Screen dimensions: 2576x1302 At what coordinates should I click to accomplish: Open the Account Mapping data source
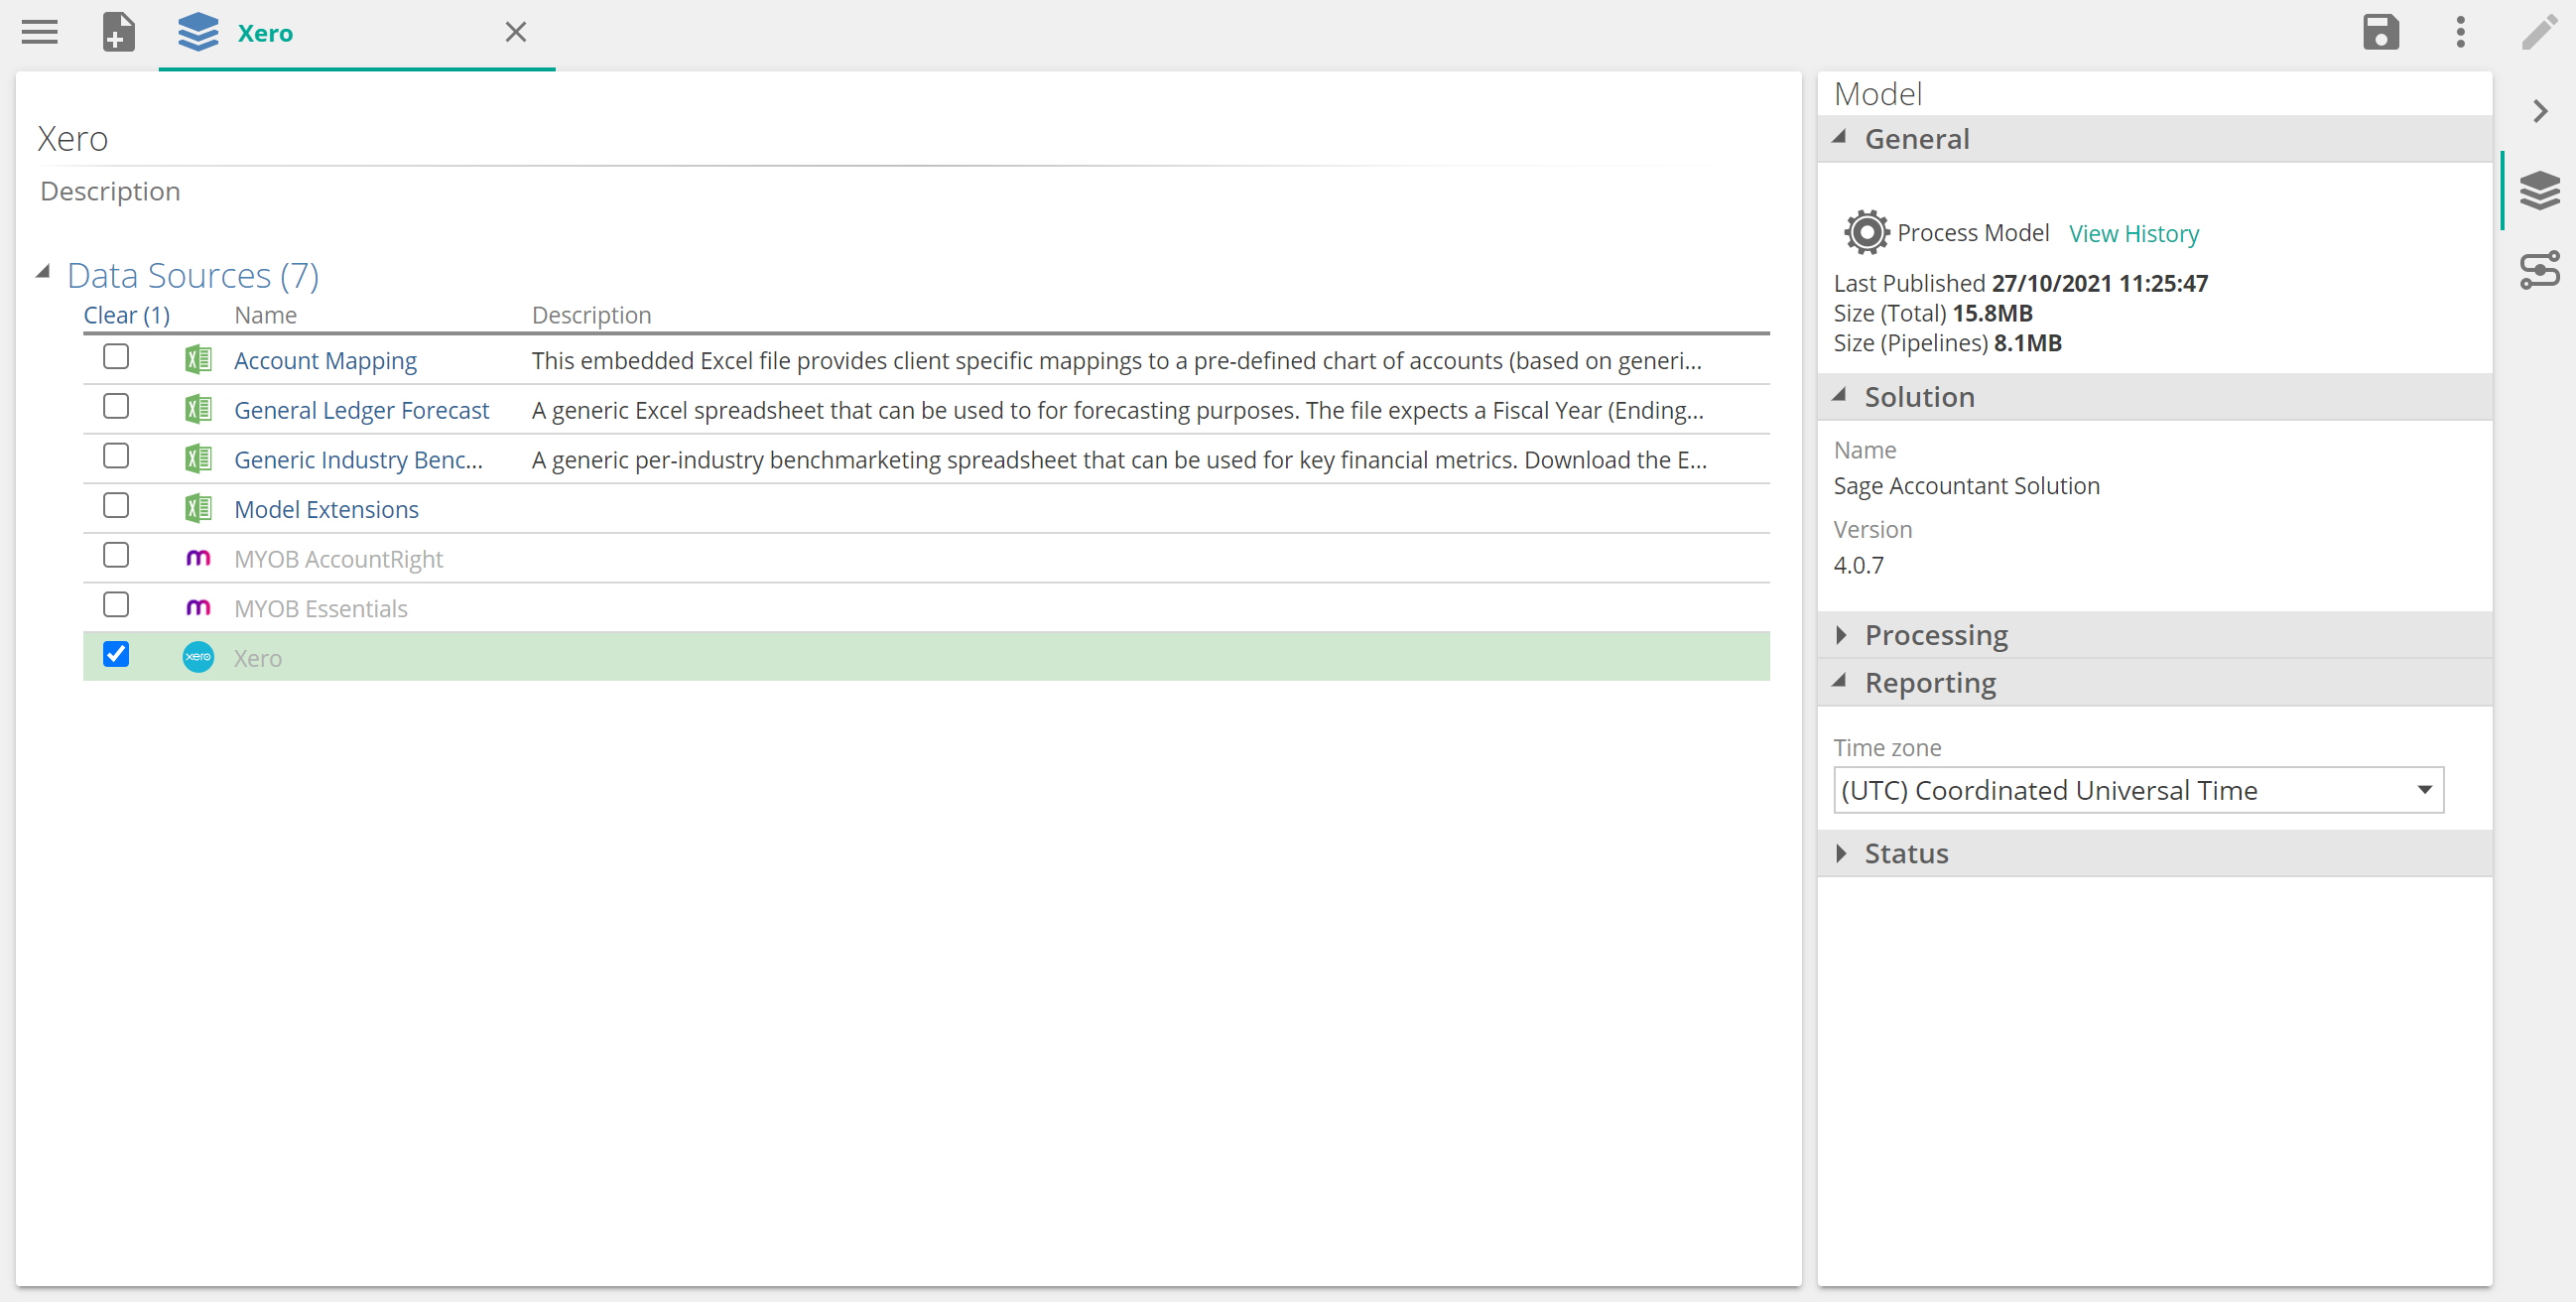tap(325, 360)
